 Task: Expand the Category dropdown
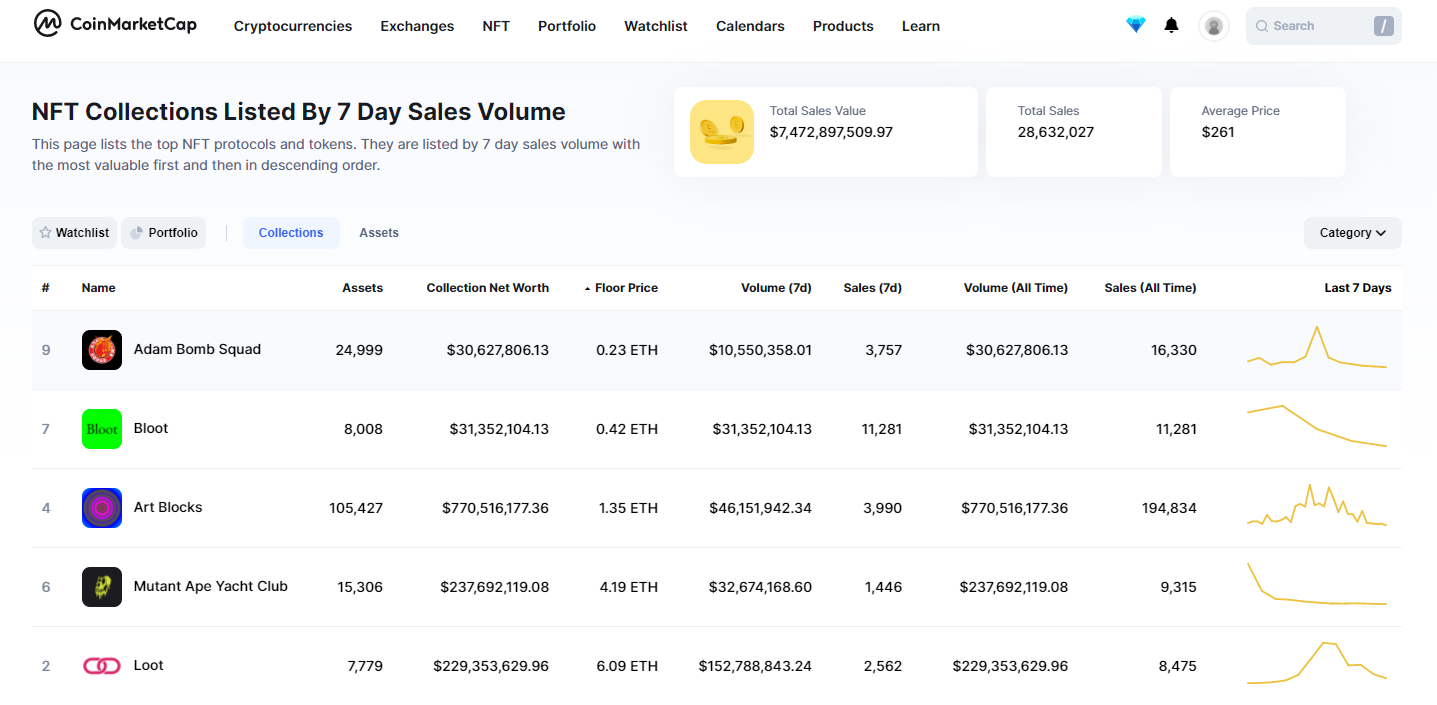click(x=1352, y=233)
